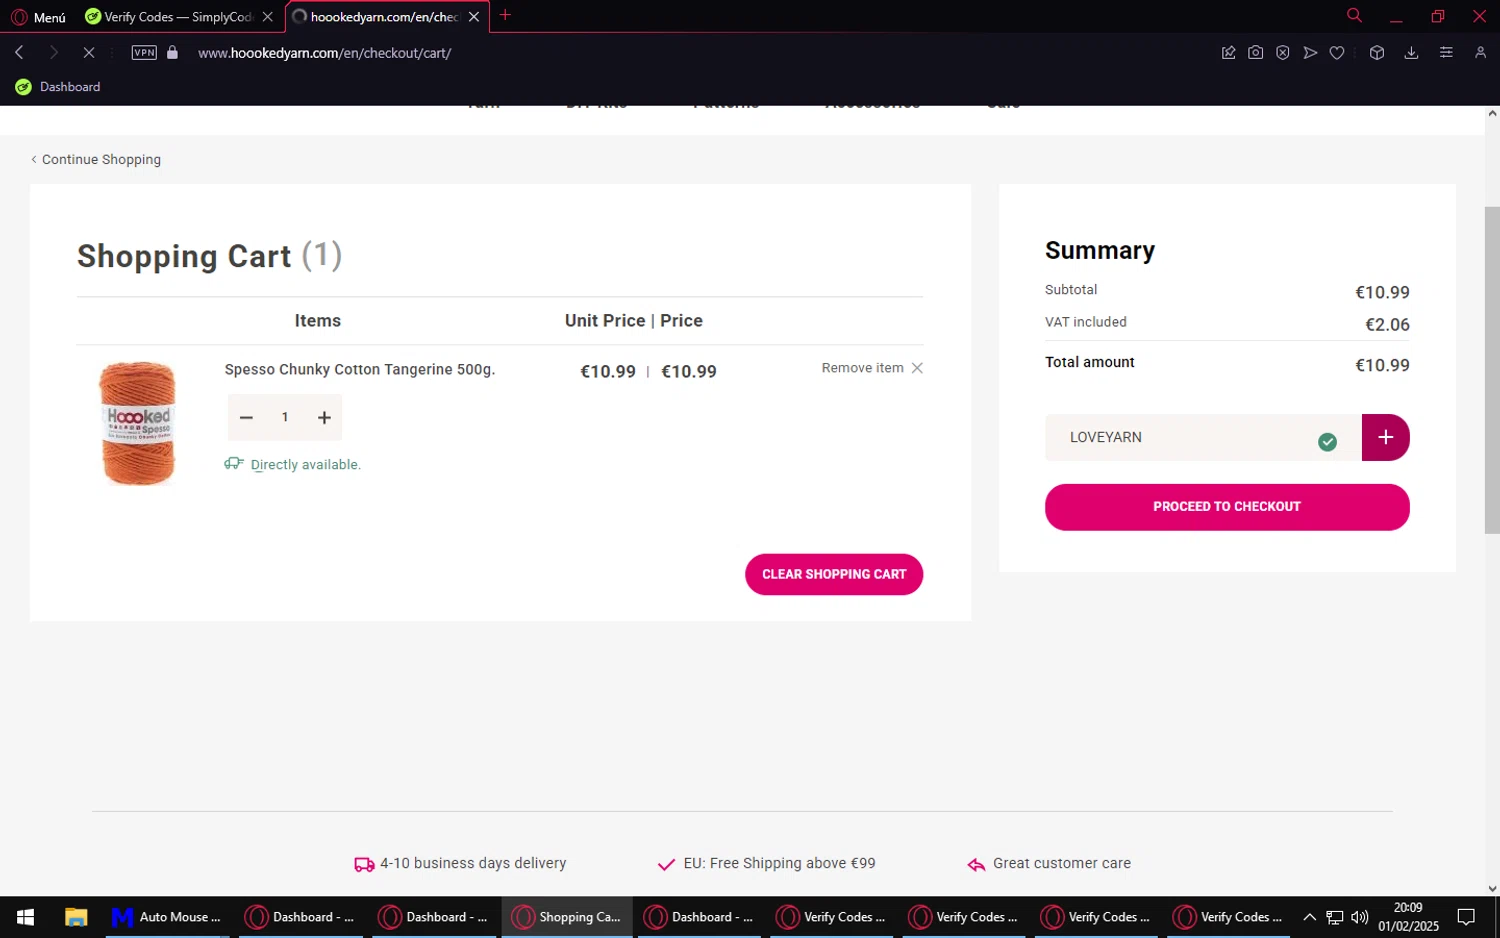This screenshot has height=938, width=1500.
Task: Open the volume control in tray
Action: coord(1360,917)
